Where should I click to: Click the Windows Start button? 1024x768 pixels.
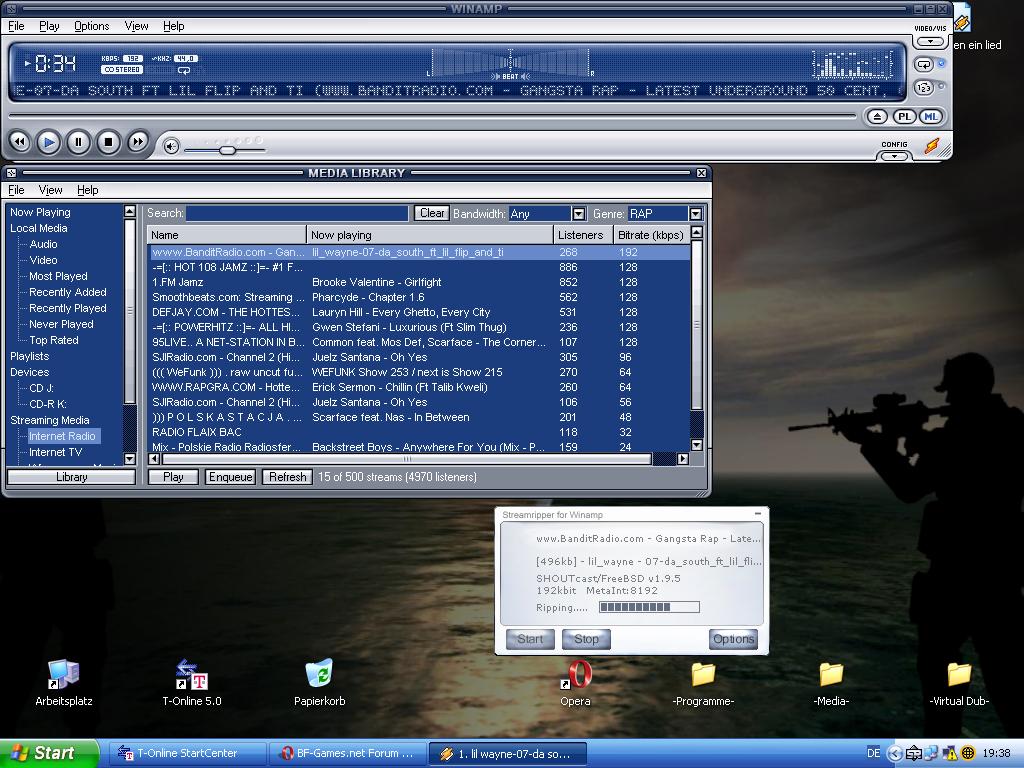49,753
